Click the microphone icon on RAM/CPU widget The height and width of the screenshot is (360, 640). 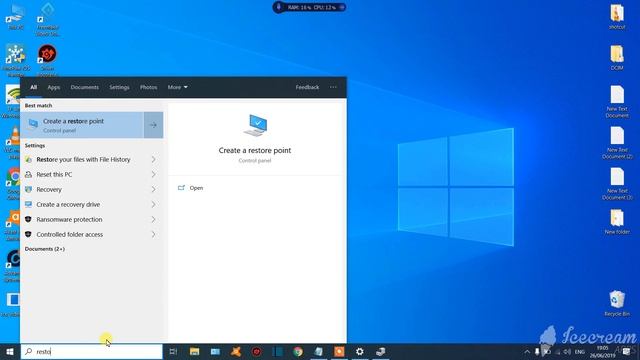279,7
